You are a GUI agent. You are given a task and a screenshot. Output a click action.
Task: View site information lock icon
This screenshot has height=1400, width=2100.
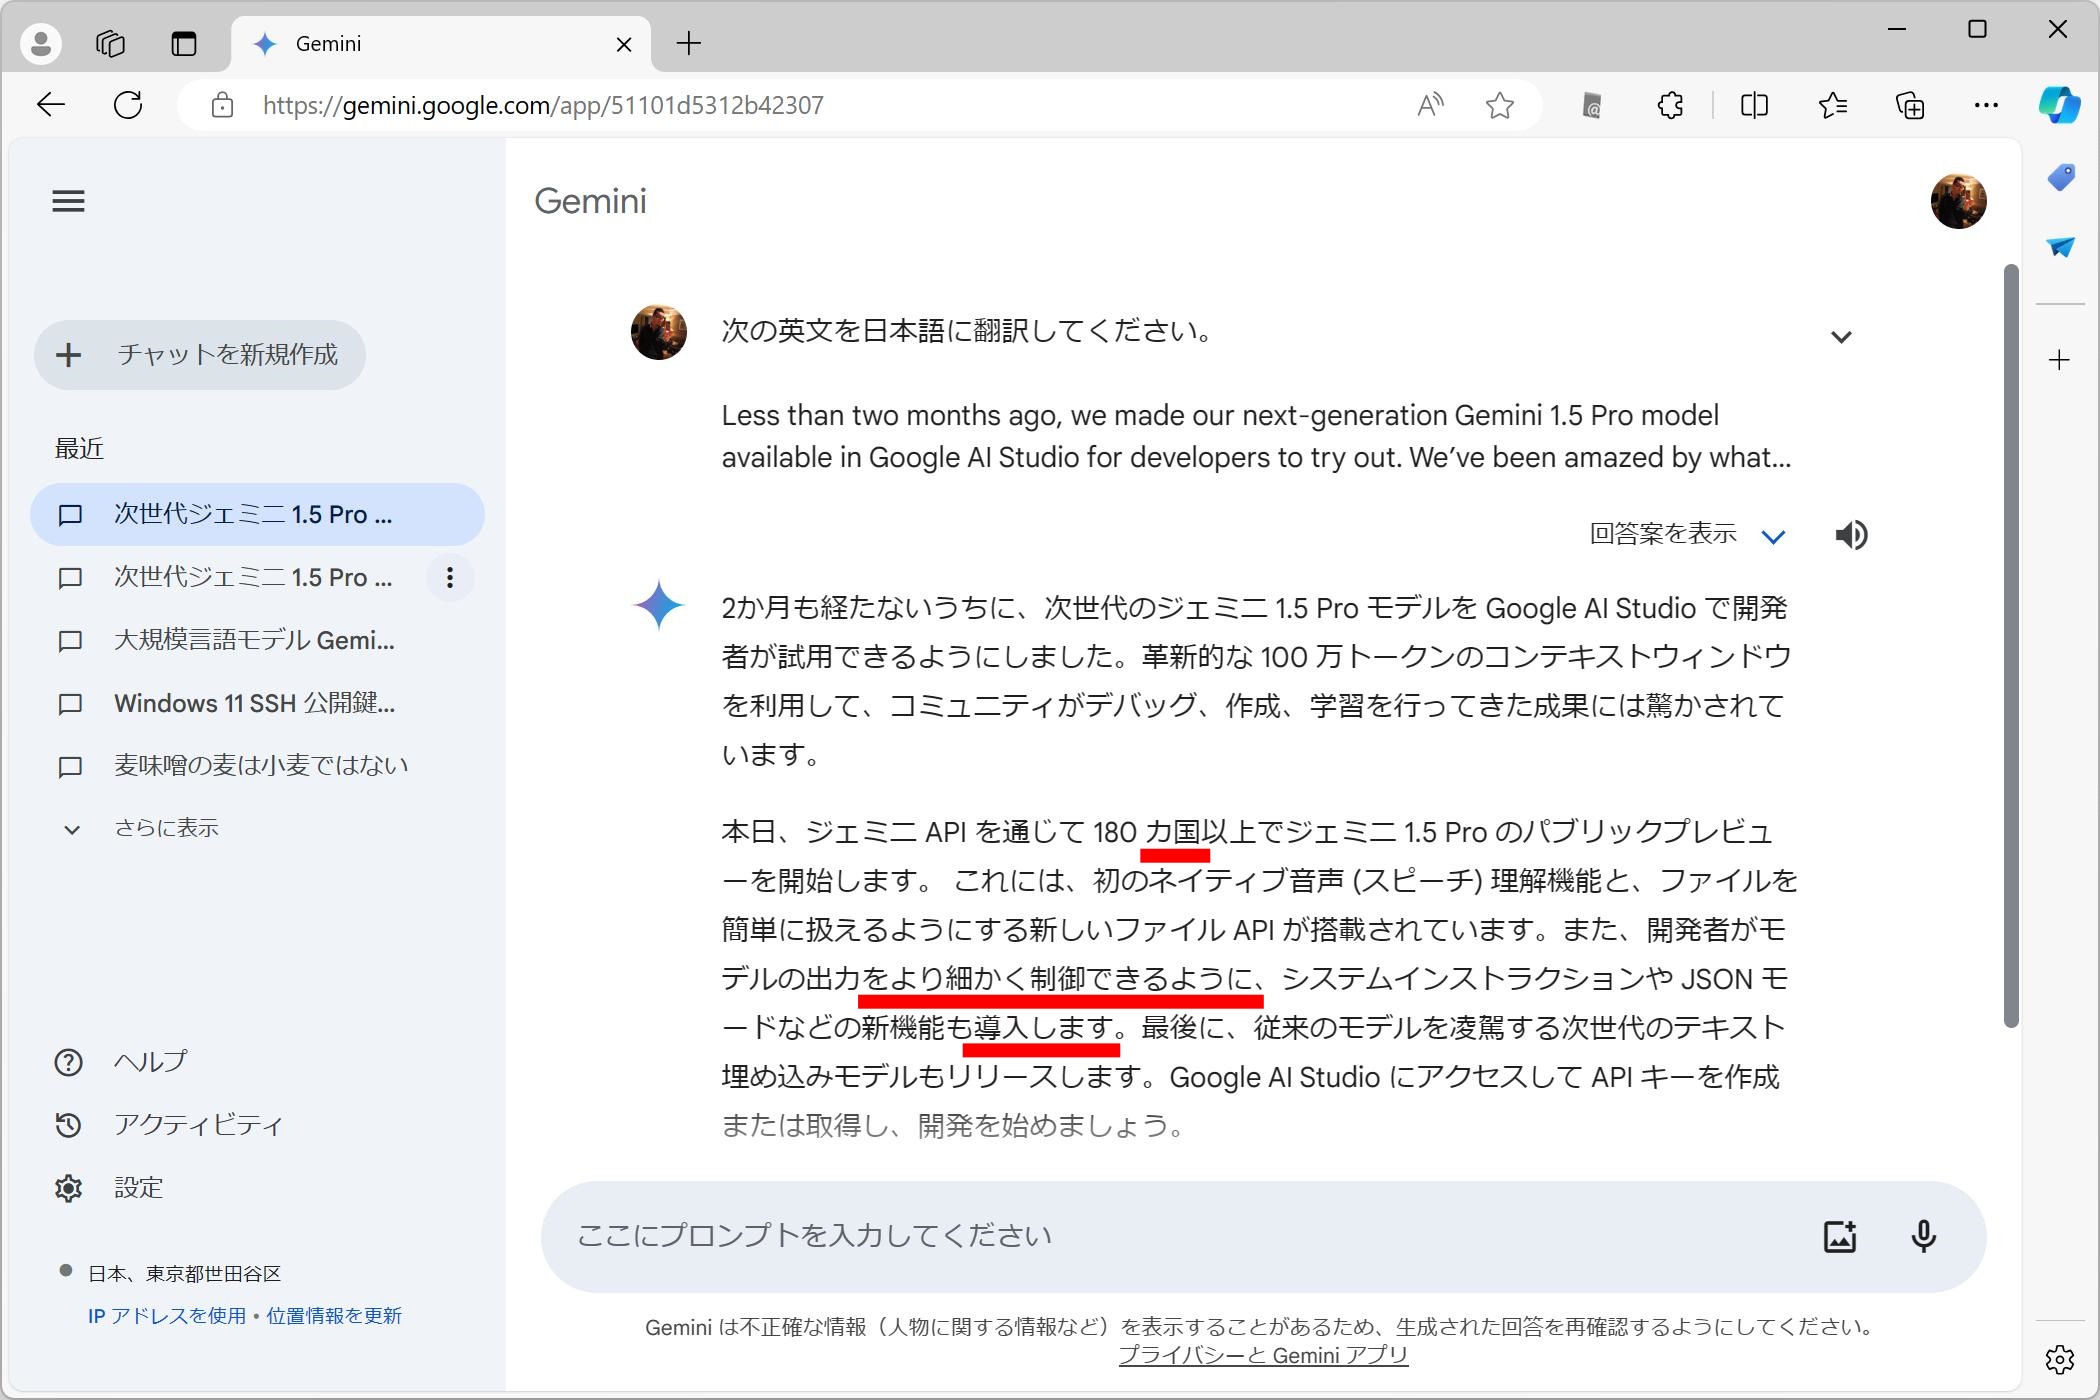pyautogui.click(x=222, y=105)
